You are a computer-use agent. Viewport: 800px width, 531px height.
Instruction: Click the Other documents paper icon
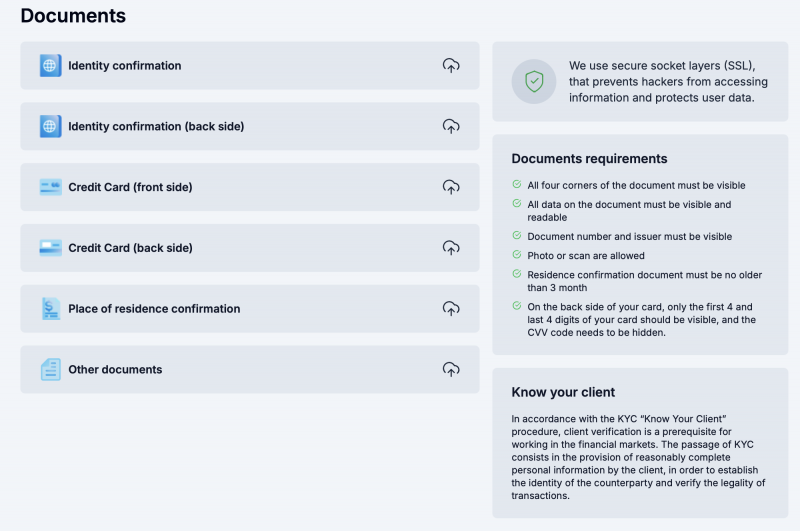51,369
